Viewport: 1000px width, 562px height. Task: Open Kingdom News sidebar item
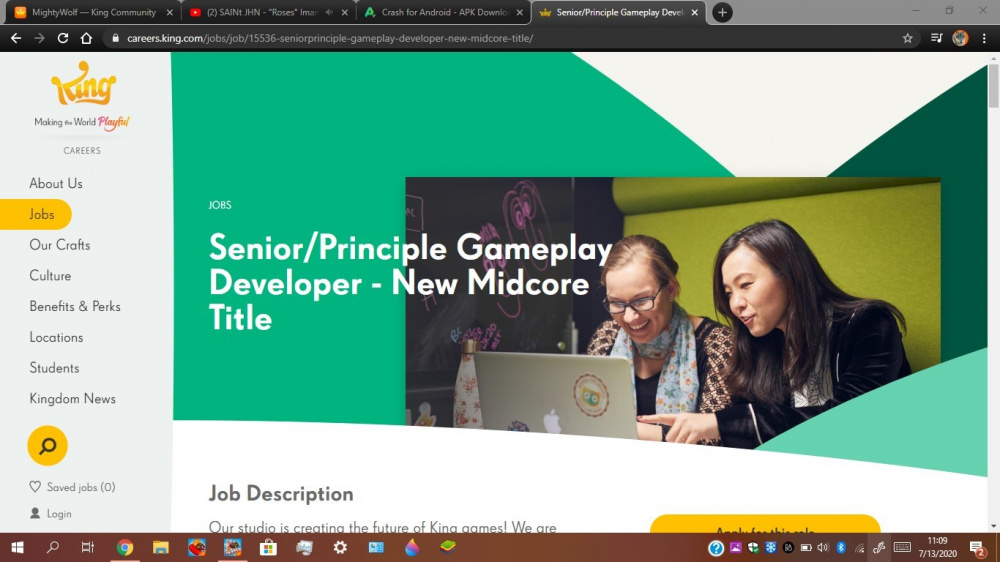pos(72,399)
